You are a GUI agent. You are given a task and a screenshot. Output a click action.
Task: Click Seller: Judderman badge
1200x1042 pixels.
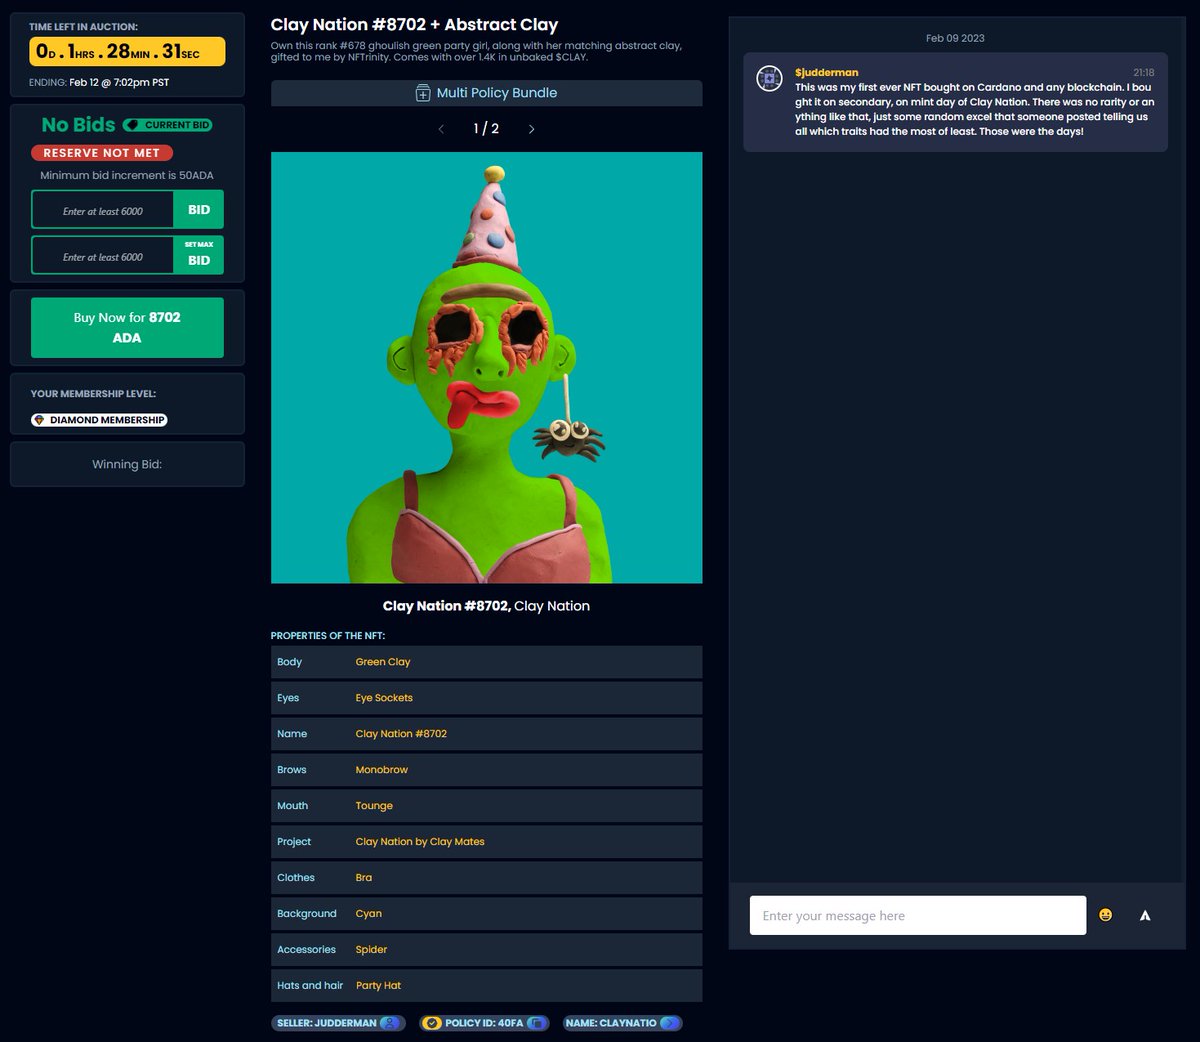click(x=337, y=1023)
